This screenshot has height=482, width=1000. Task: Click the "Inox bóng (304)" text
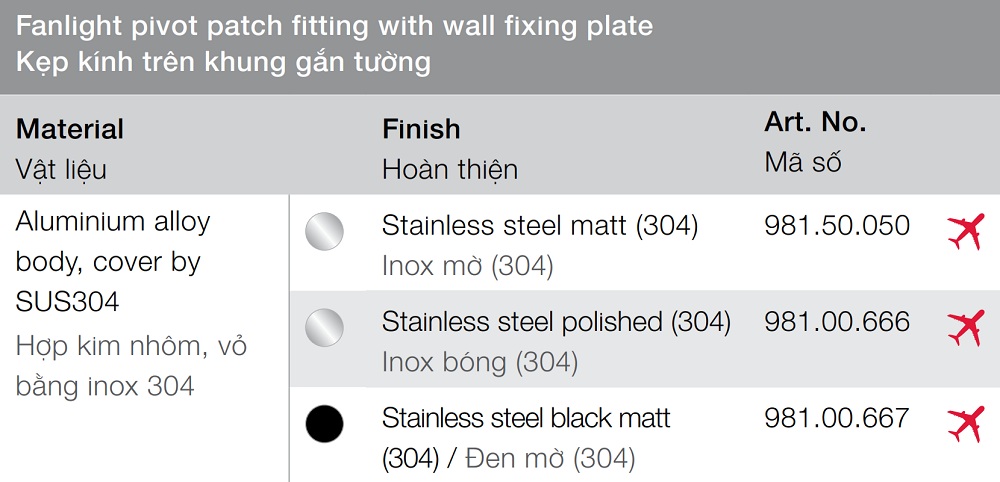tap(479, 362)
